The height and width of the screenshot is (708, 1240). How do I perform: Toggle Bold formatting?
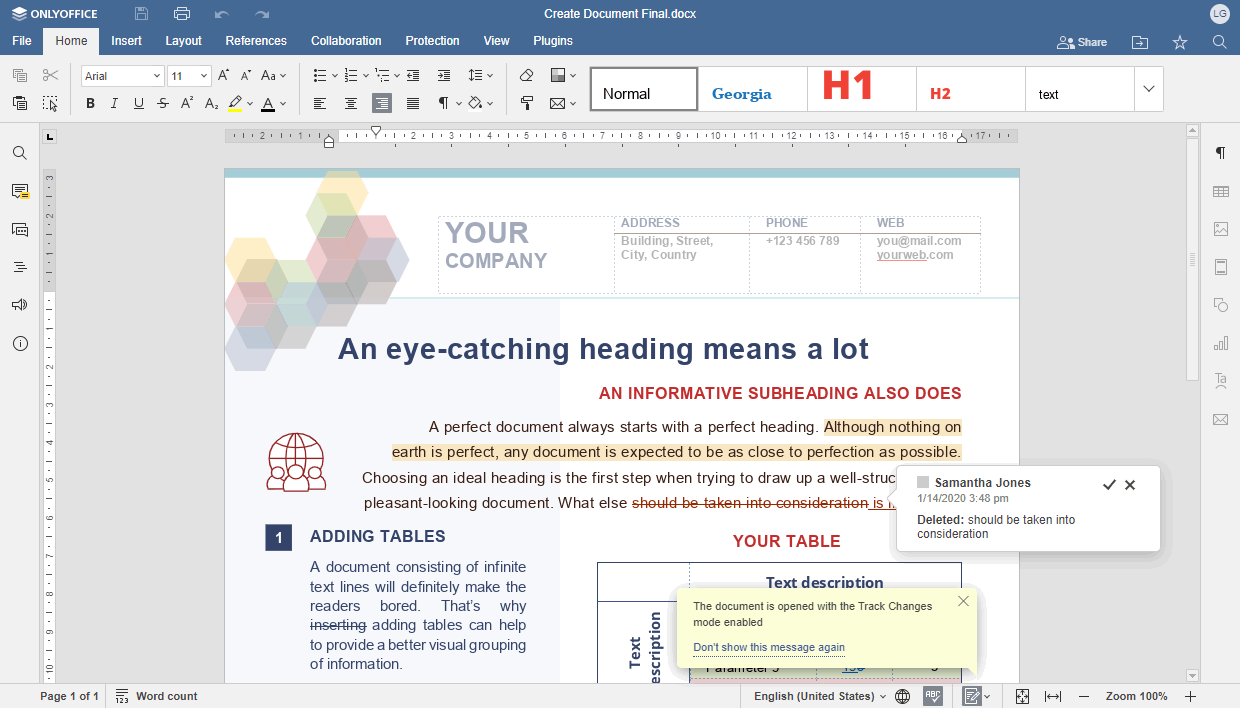pyautogui.click(x=90, y=103)
